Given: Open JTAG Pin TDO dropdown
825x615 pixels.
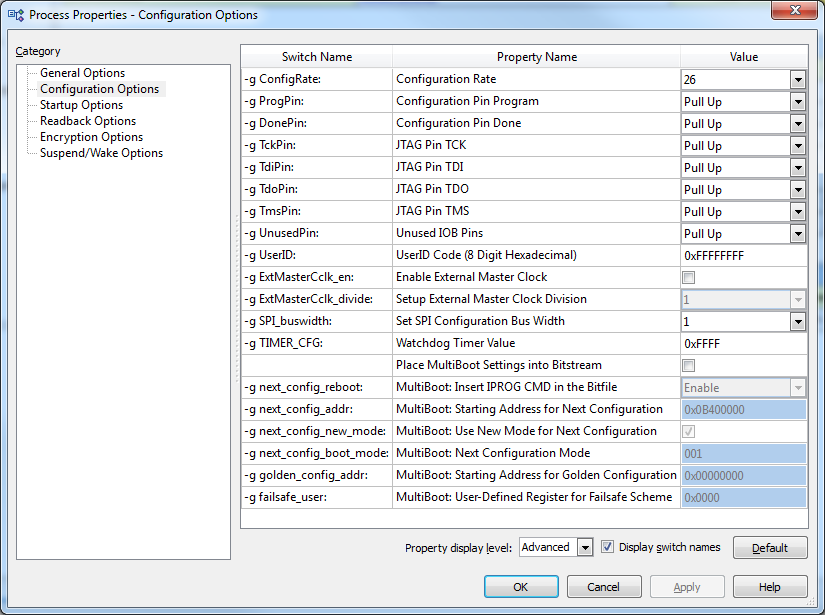Looking at the screenshot, I should pos(798,190).
